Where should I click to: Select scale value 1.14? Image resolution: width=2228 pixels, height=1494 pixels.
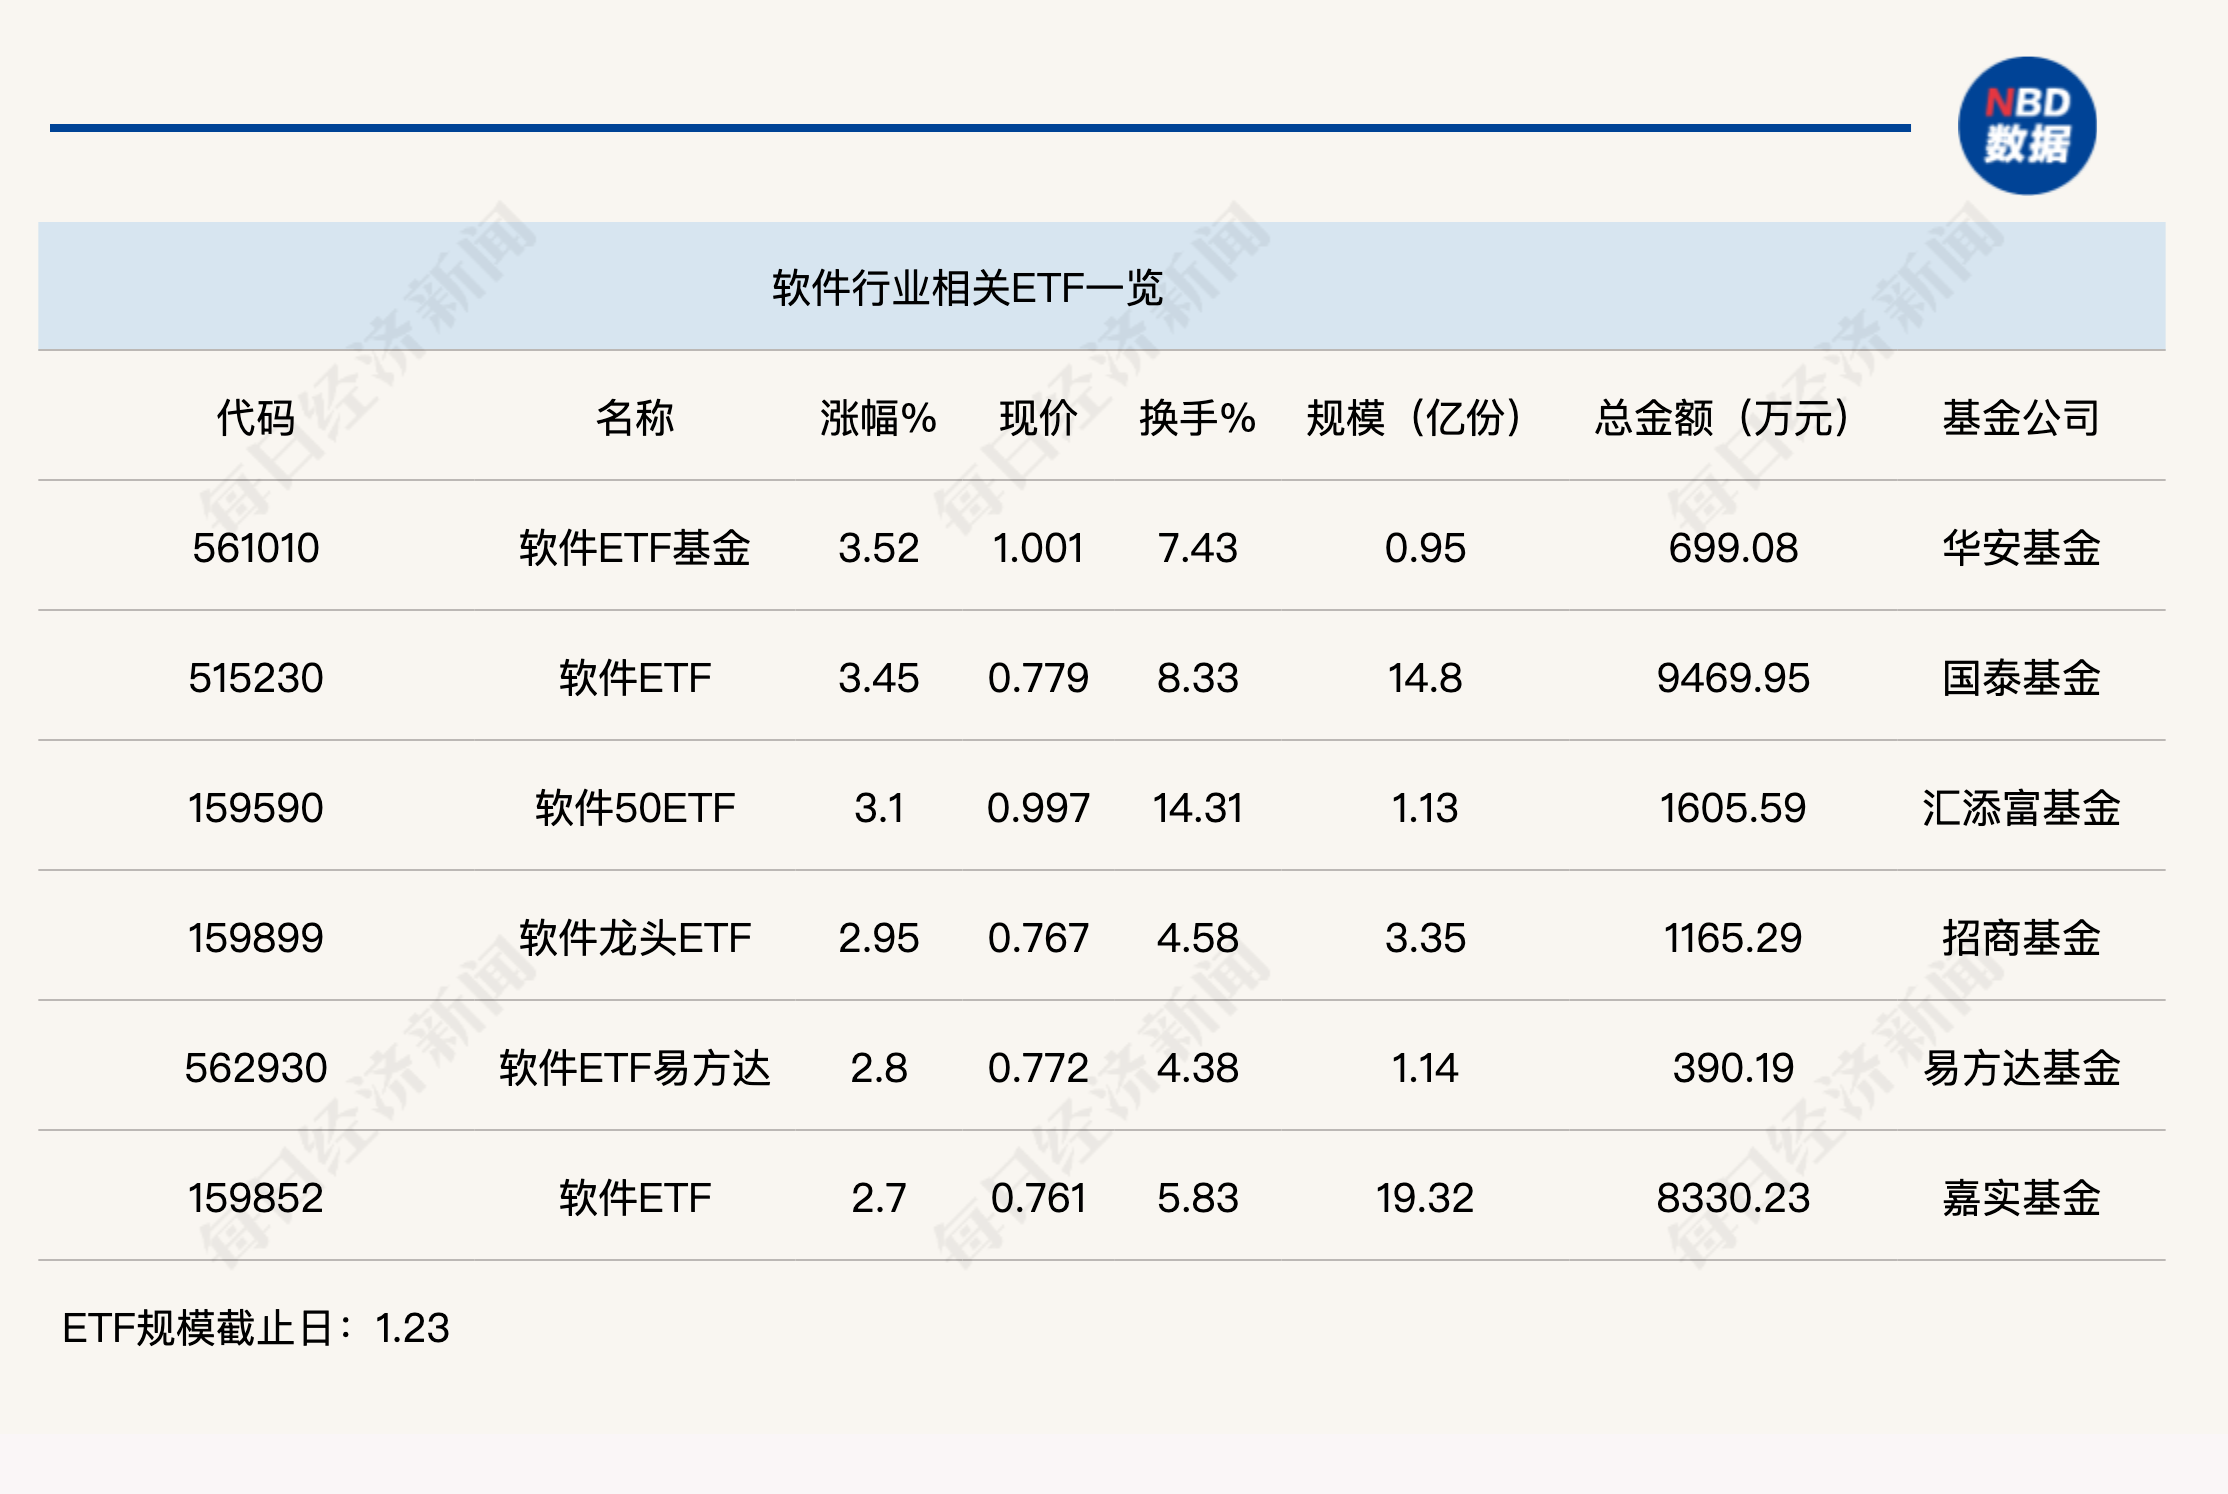(x=1425, y=1068)
